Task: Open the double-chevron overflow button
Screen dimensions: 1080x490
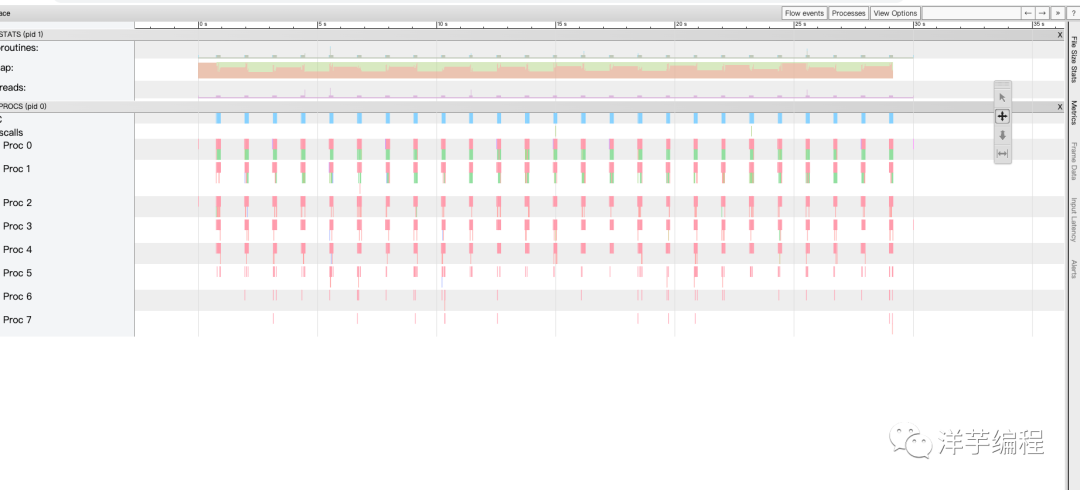Action: pyautogui.click(x=1057, y=13)
